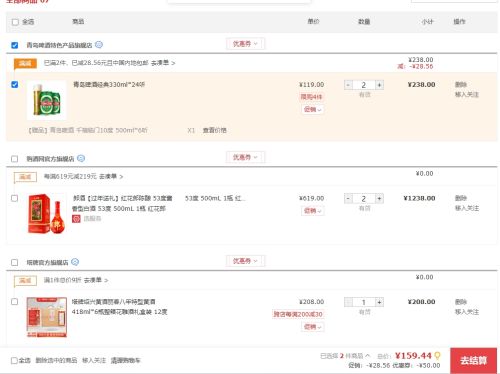Click 去凑单 link in 满1件9折 promotion row
Viewport: 500px width, 374px height.
[96, 280]
